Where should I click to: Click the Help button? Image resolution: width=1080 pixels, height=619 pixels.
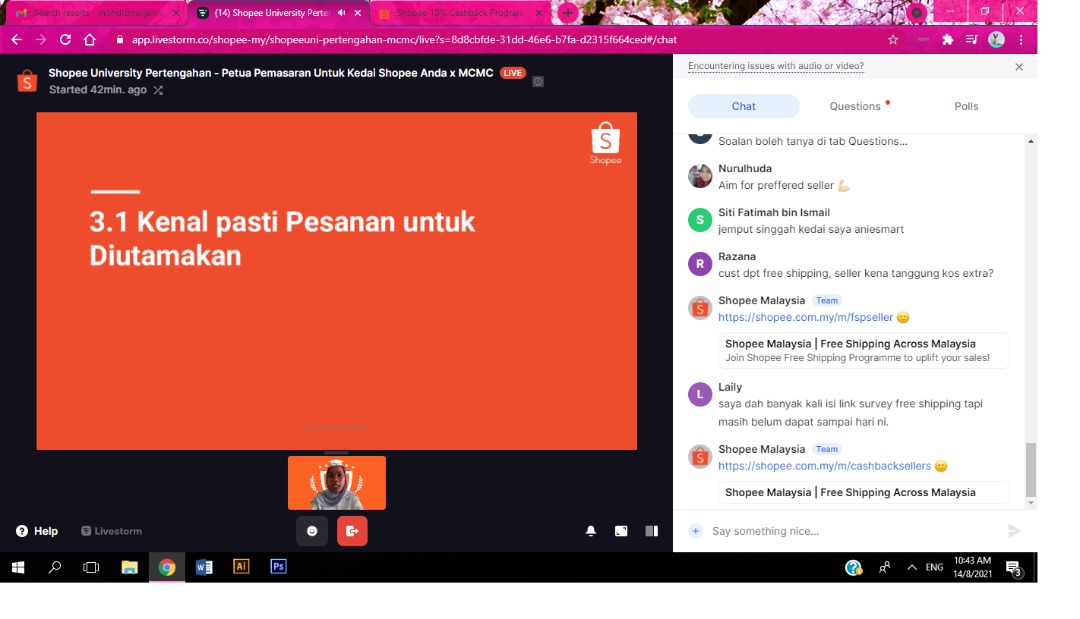pos(37,531)
